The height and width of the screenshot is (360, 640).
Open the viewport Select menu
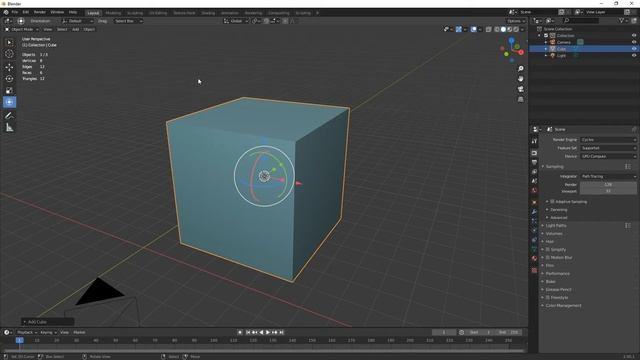62,29
